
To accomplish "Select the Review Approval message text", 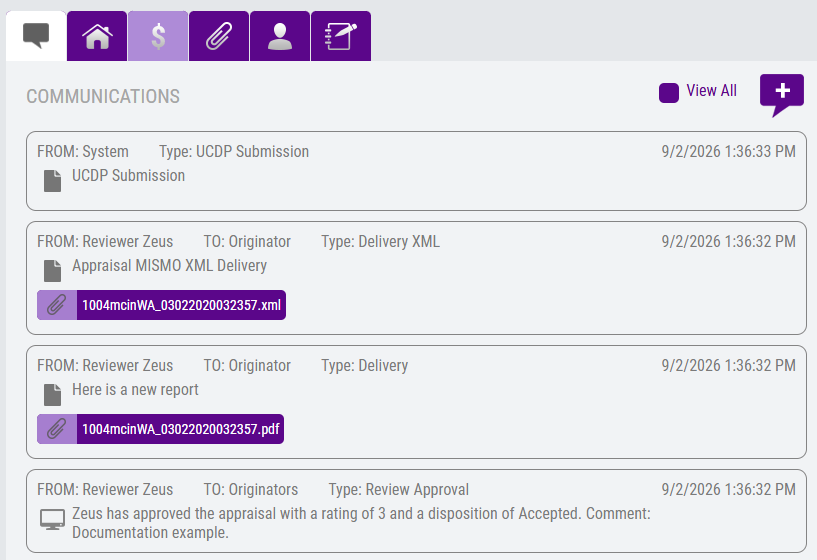I will tap(361, 523).
